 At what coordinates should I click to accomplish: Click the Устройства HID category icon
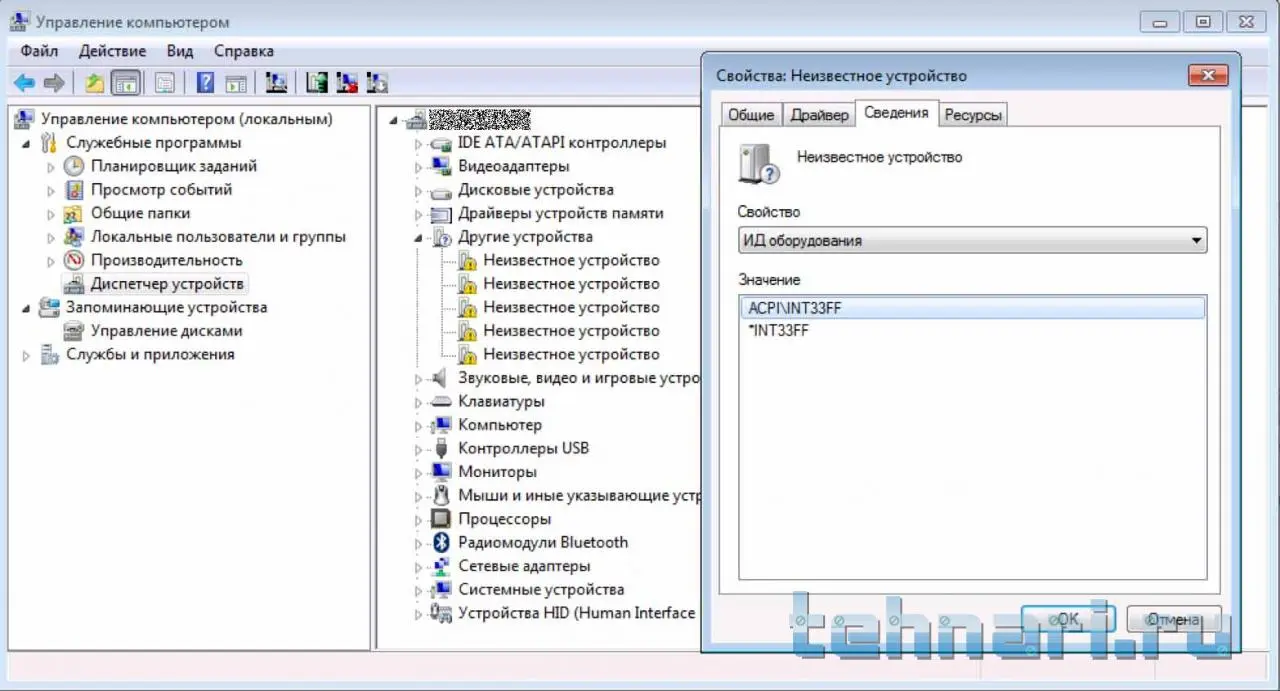pyautogui.click(x=441, y=613)
